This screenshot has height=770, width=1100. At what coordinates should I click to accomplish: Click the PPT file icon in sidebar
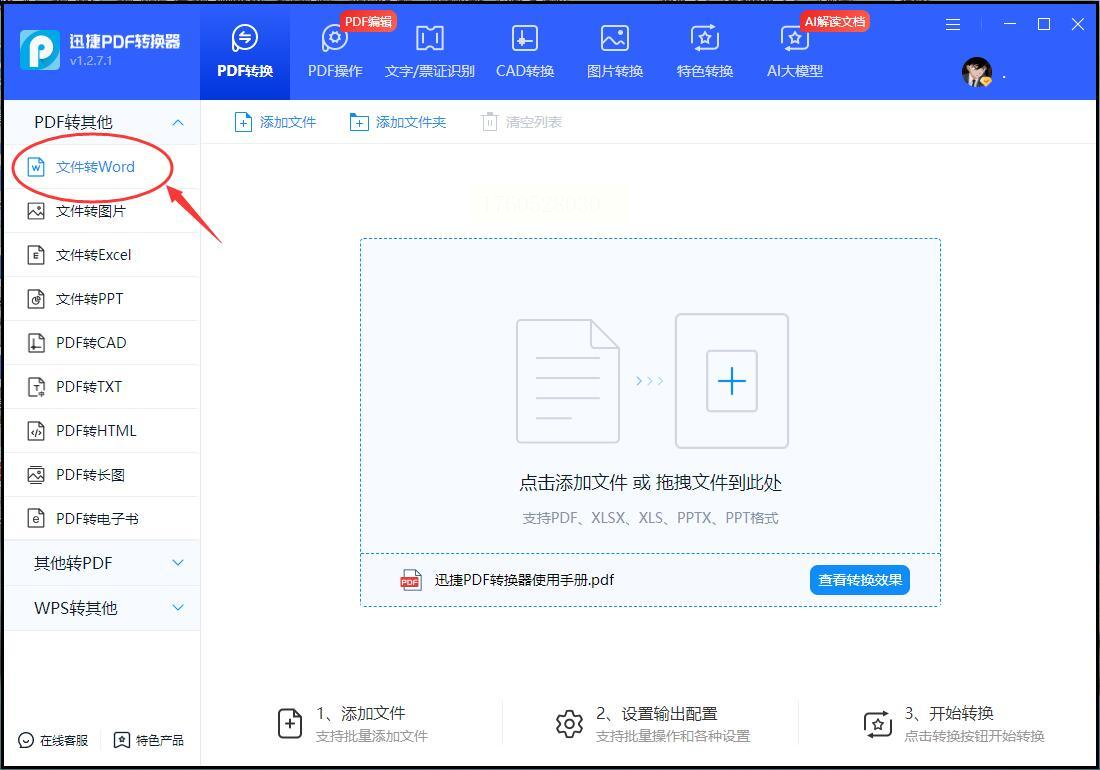click(36, 299)
